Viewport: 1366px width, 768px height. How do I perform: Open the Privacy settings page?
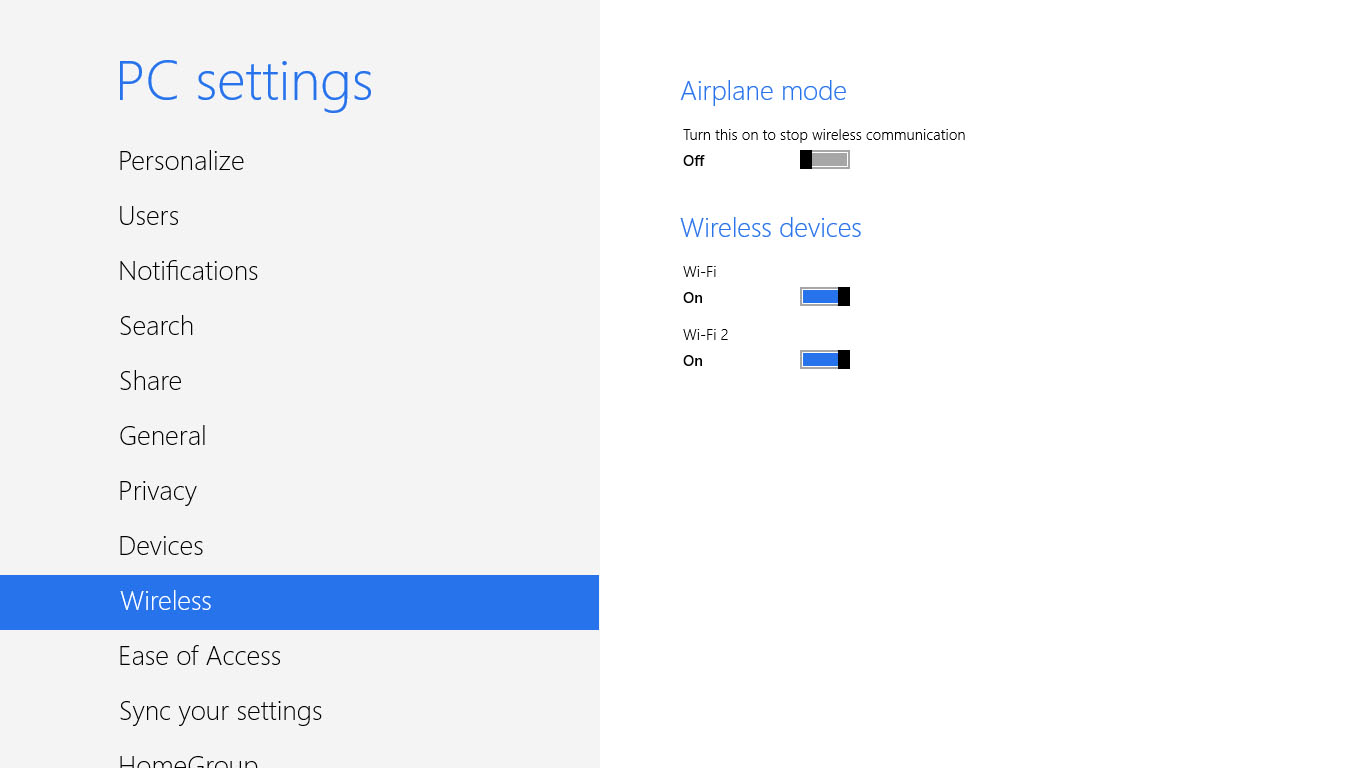point(157,491)
